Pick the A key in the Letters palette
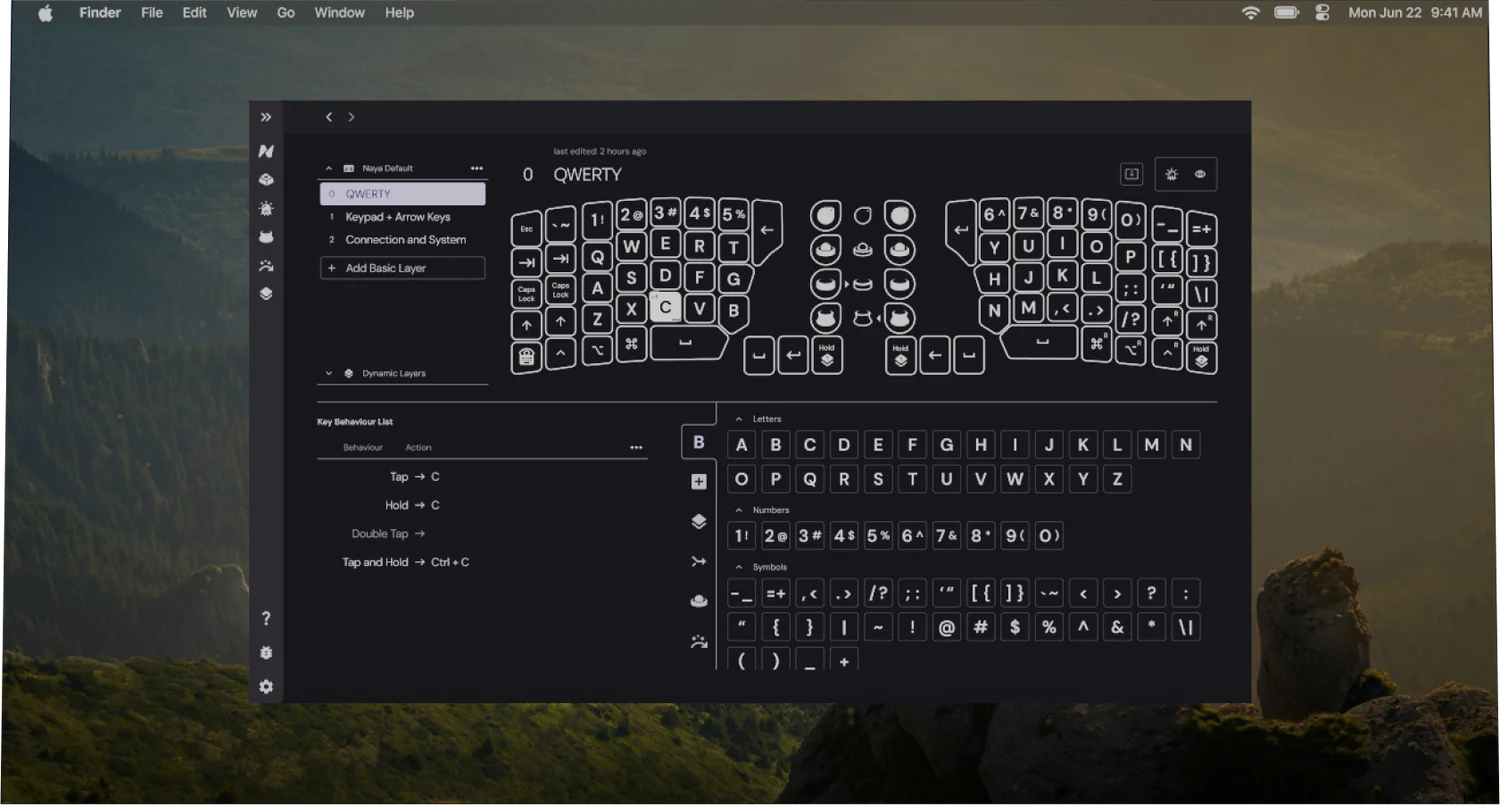Screen dimensions: 1500x805 (741, 445)
